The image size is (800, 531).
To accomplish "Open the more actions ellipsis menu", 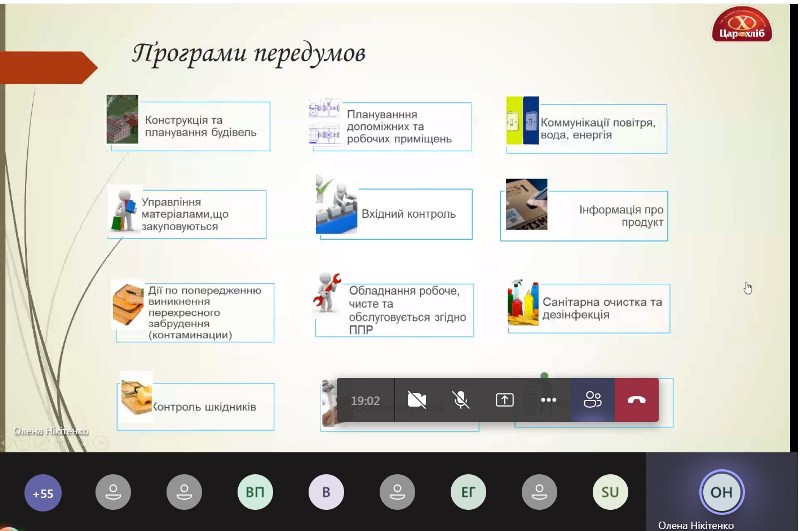I will [x=548, y=400].
